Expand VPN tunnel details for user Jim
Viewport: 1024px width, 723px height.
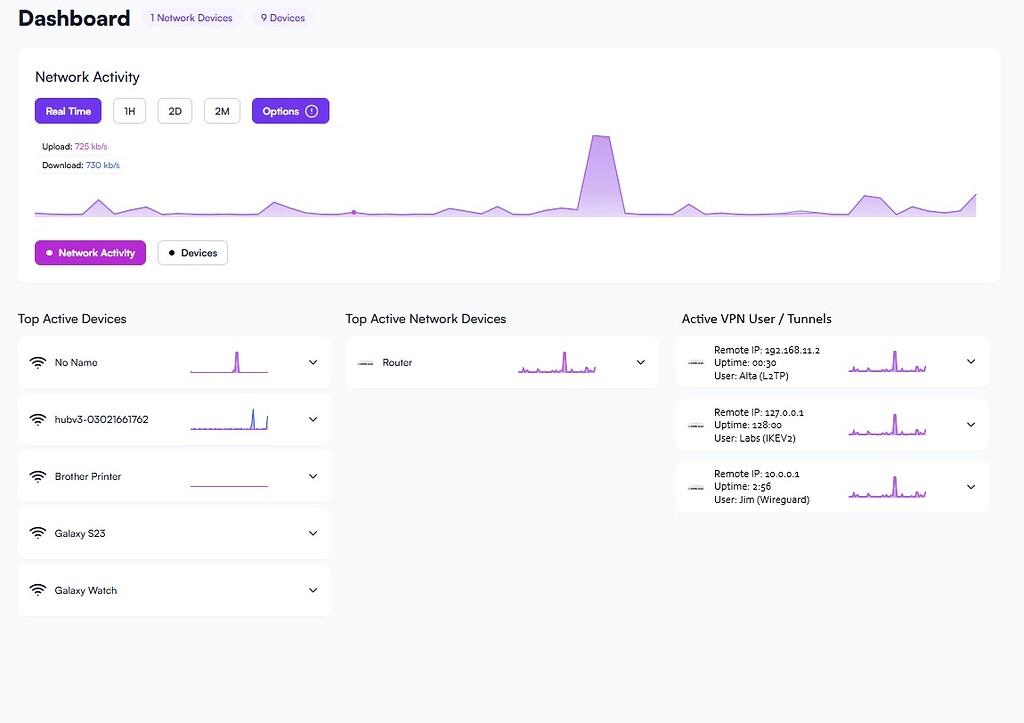point(970,487)
